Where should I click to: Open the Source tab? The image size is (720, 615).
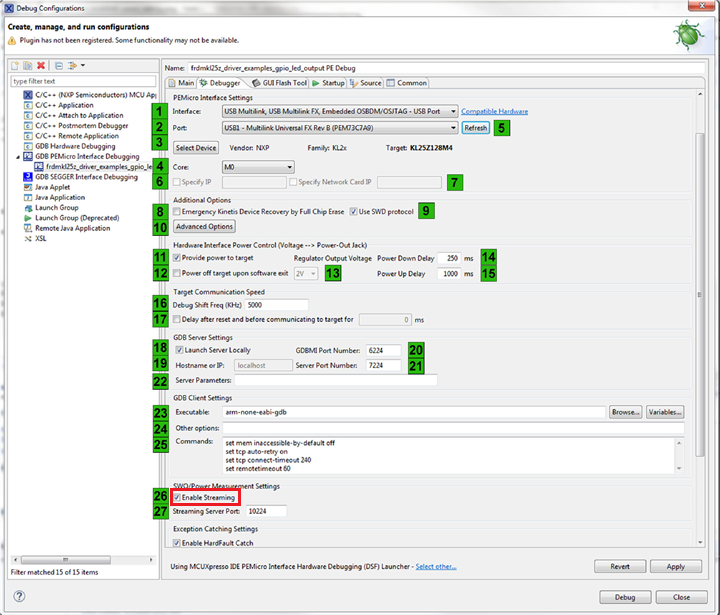pos(366,83)
